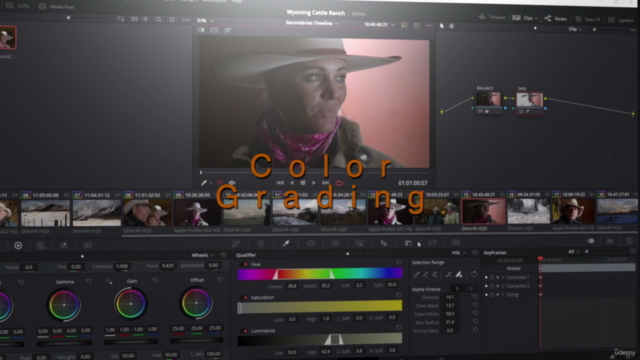Open the Key palette

[408, 243]
